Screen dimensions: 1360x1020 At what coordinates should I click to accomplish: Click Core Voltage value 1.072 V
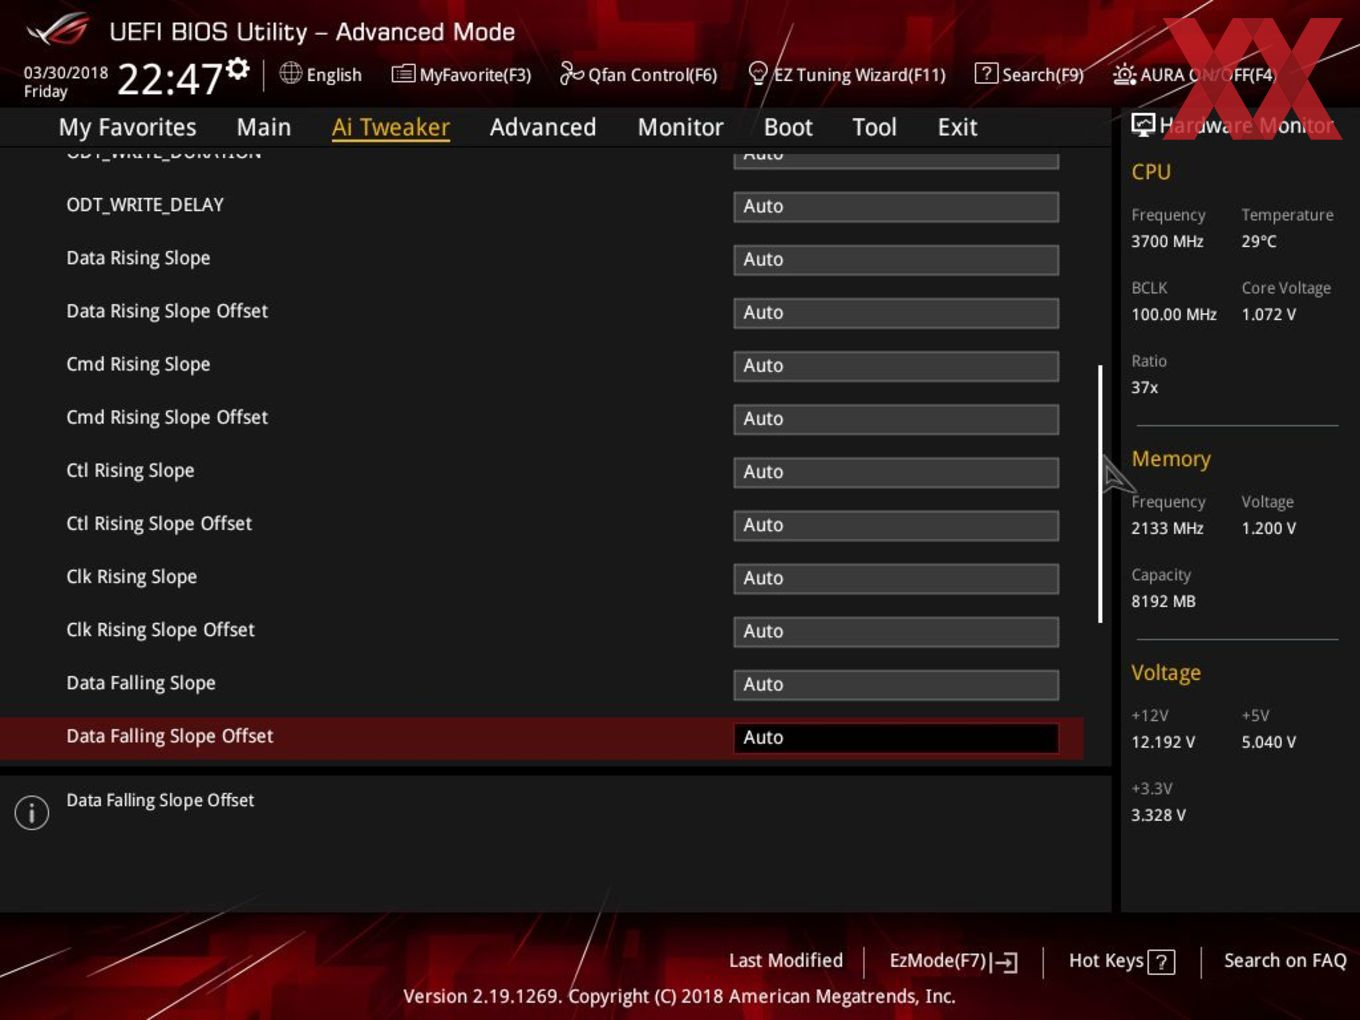(x=1269, y=314)
